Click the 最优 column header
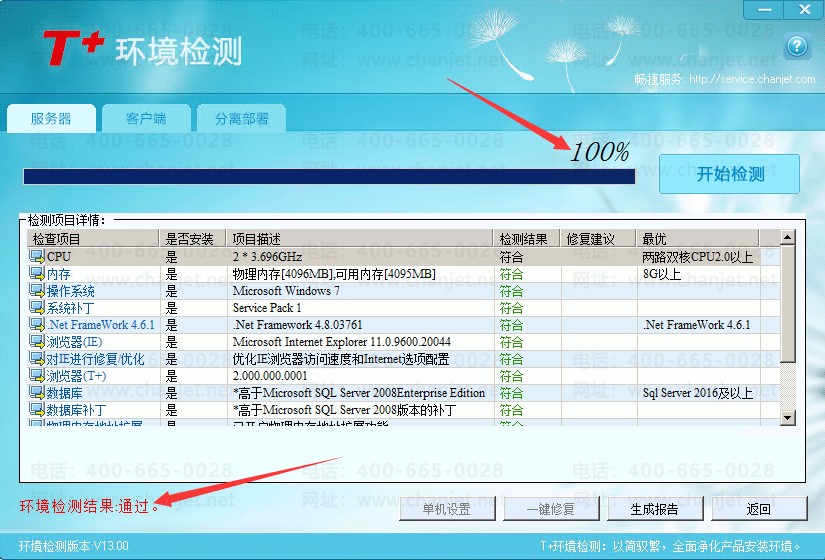This screenshot has width=825, height=560. point(698,239)
